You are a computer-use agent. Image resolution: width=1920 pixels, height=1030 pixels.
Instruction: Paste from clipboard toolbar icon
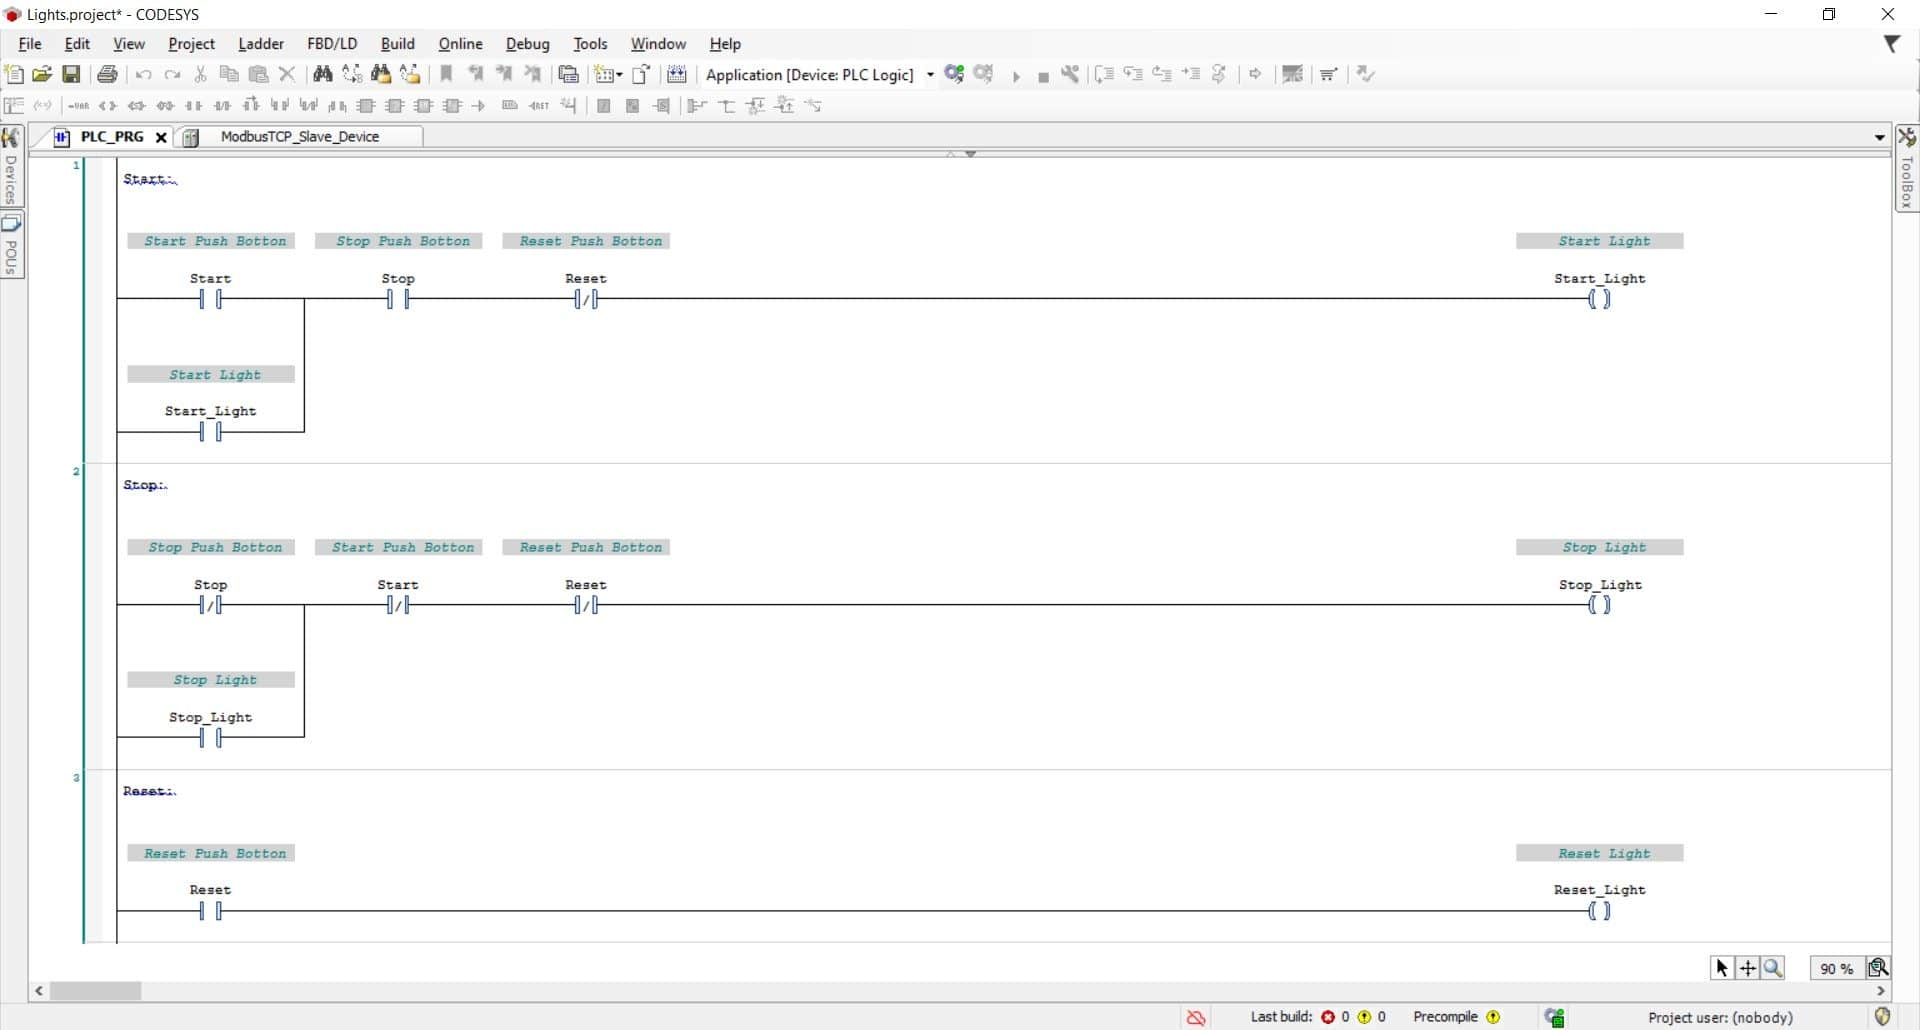tap(258, 74)
